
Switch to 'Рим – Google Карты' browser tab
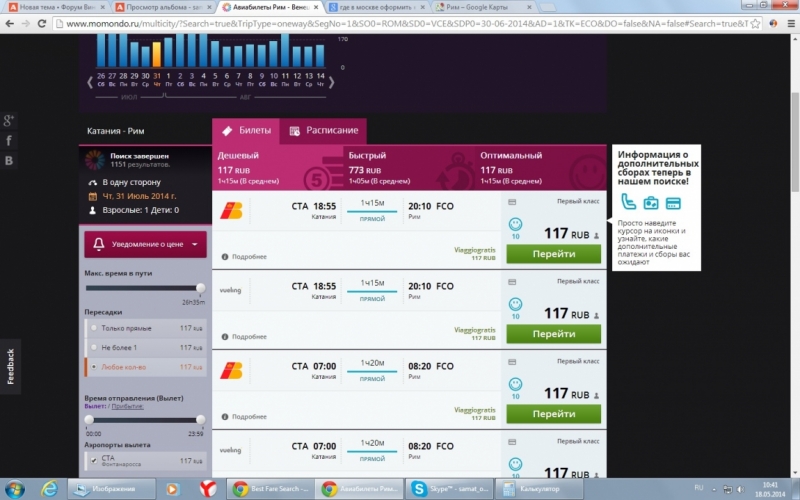click(x=482, y=7)
